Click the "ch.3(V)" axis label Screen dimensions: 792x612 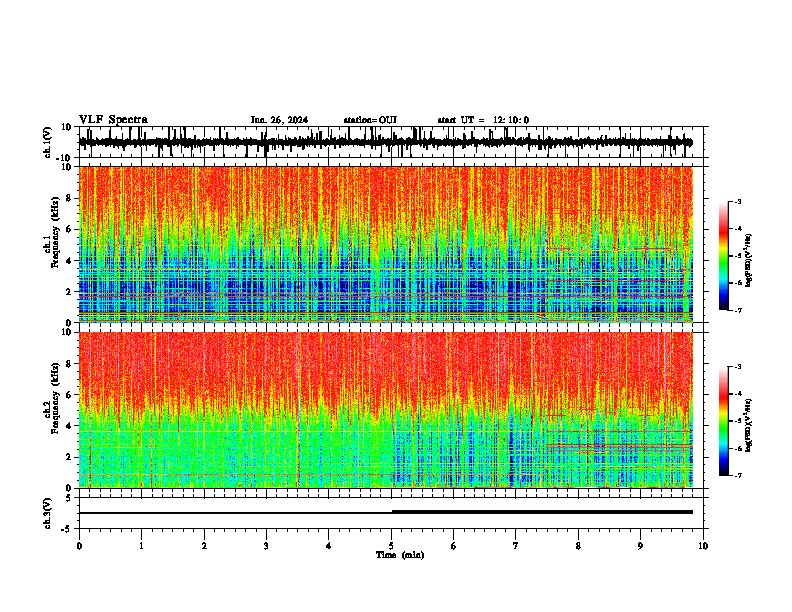pyautogui.click(x=48, y=514)
